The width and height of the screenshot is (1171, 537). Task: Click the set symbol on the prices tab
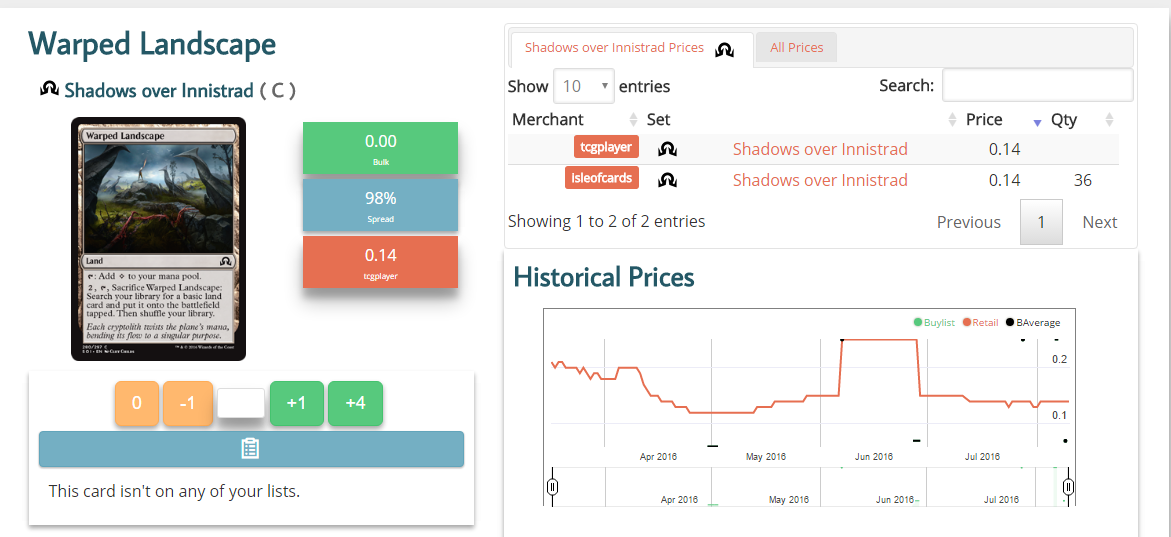[726, 49]
